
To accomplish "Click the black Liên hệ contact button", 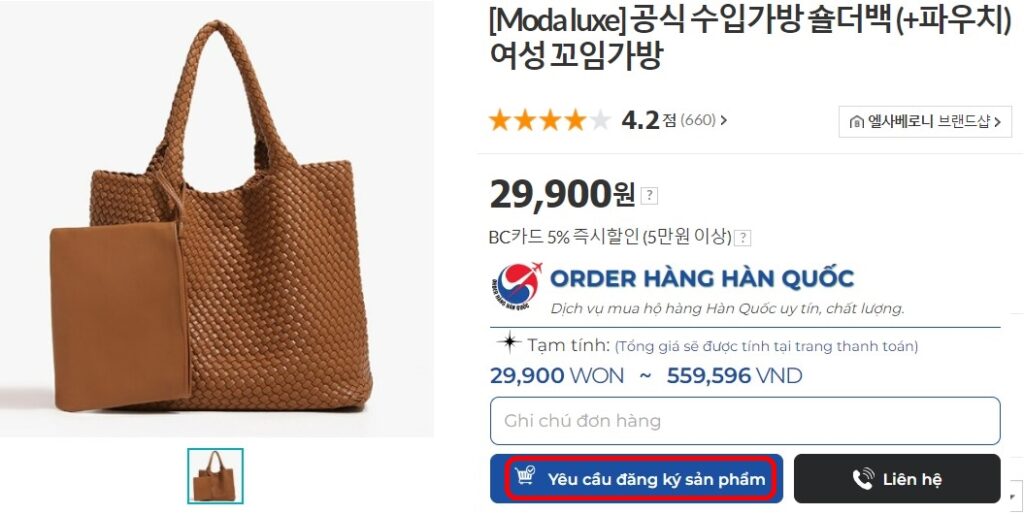I will click(897, 479).
